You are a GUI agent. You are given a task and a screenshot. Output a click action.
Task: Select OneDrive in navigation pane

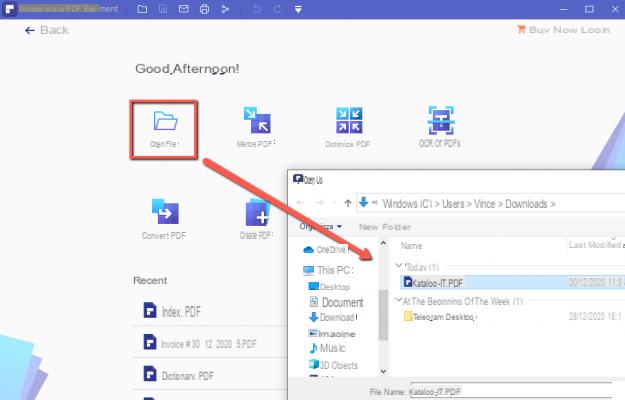point(325,250)
